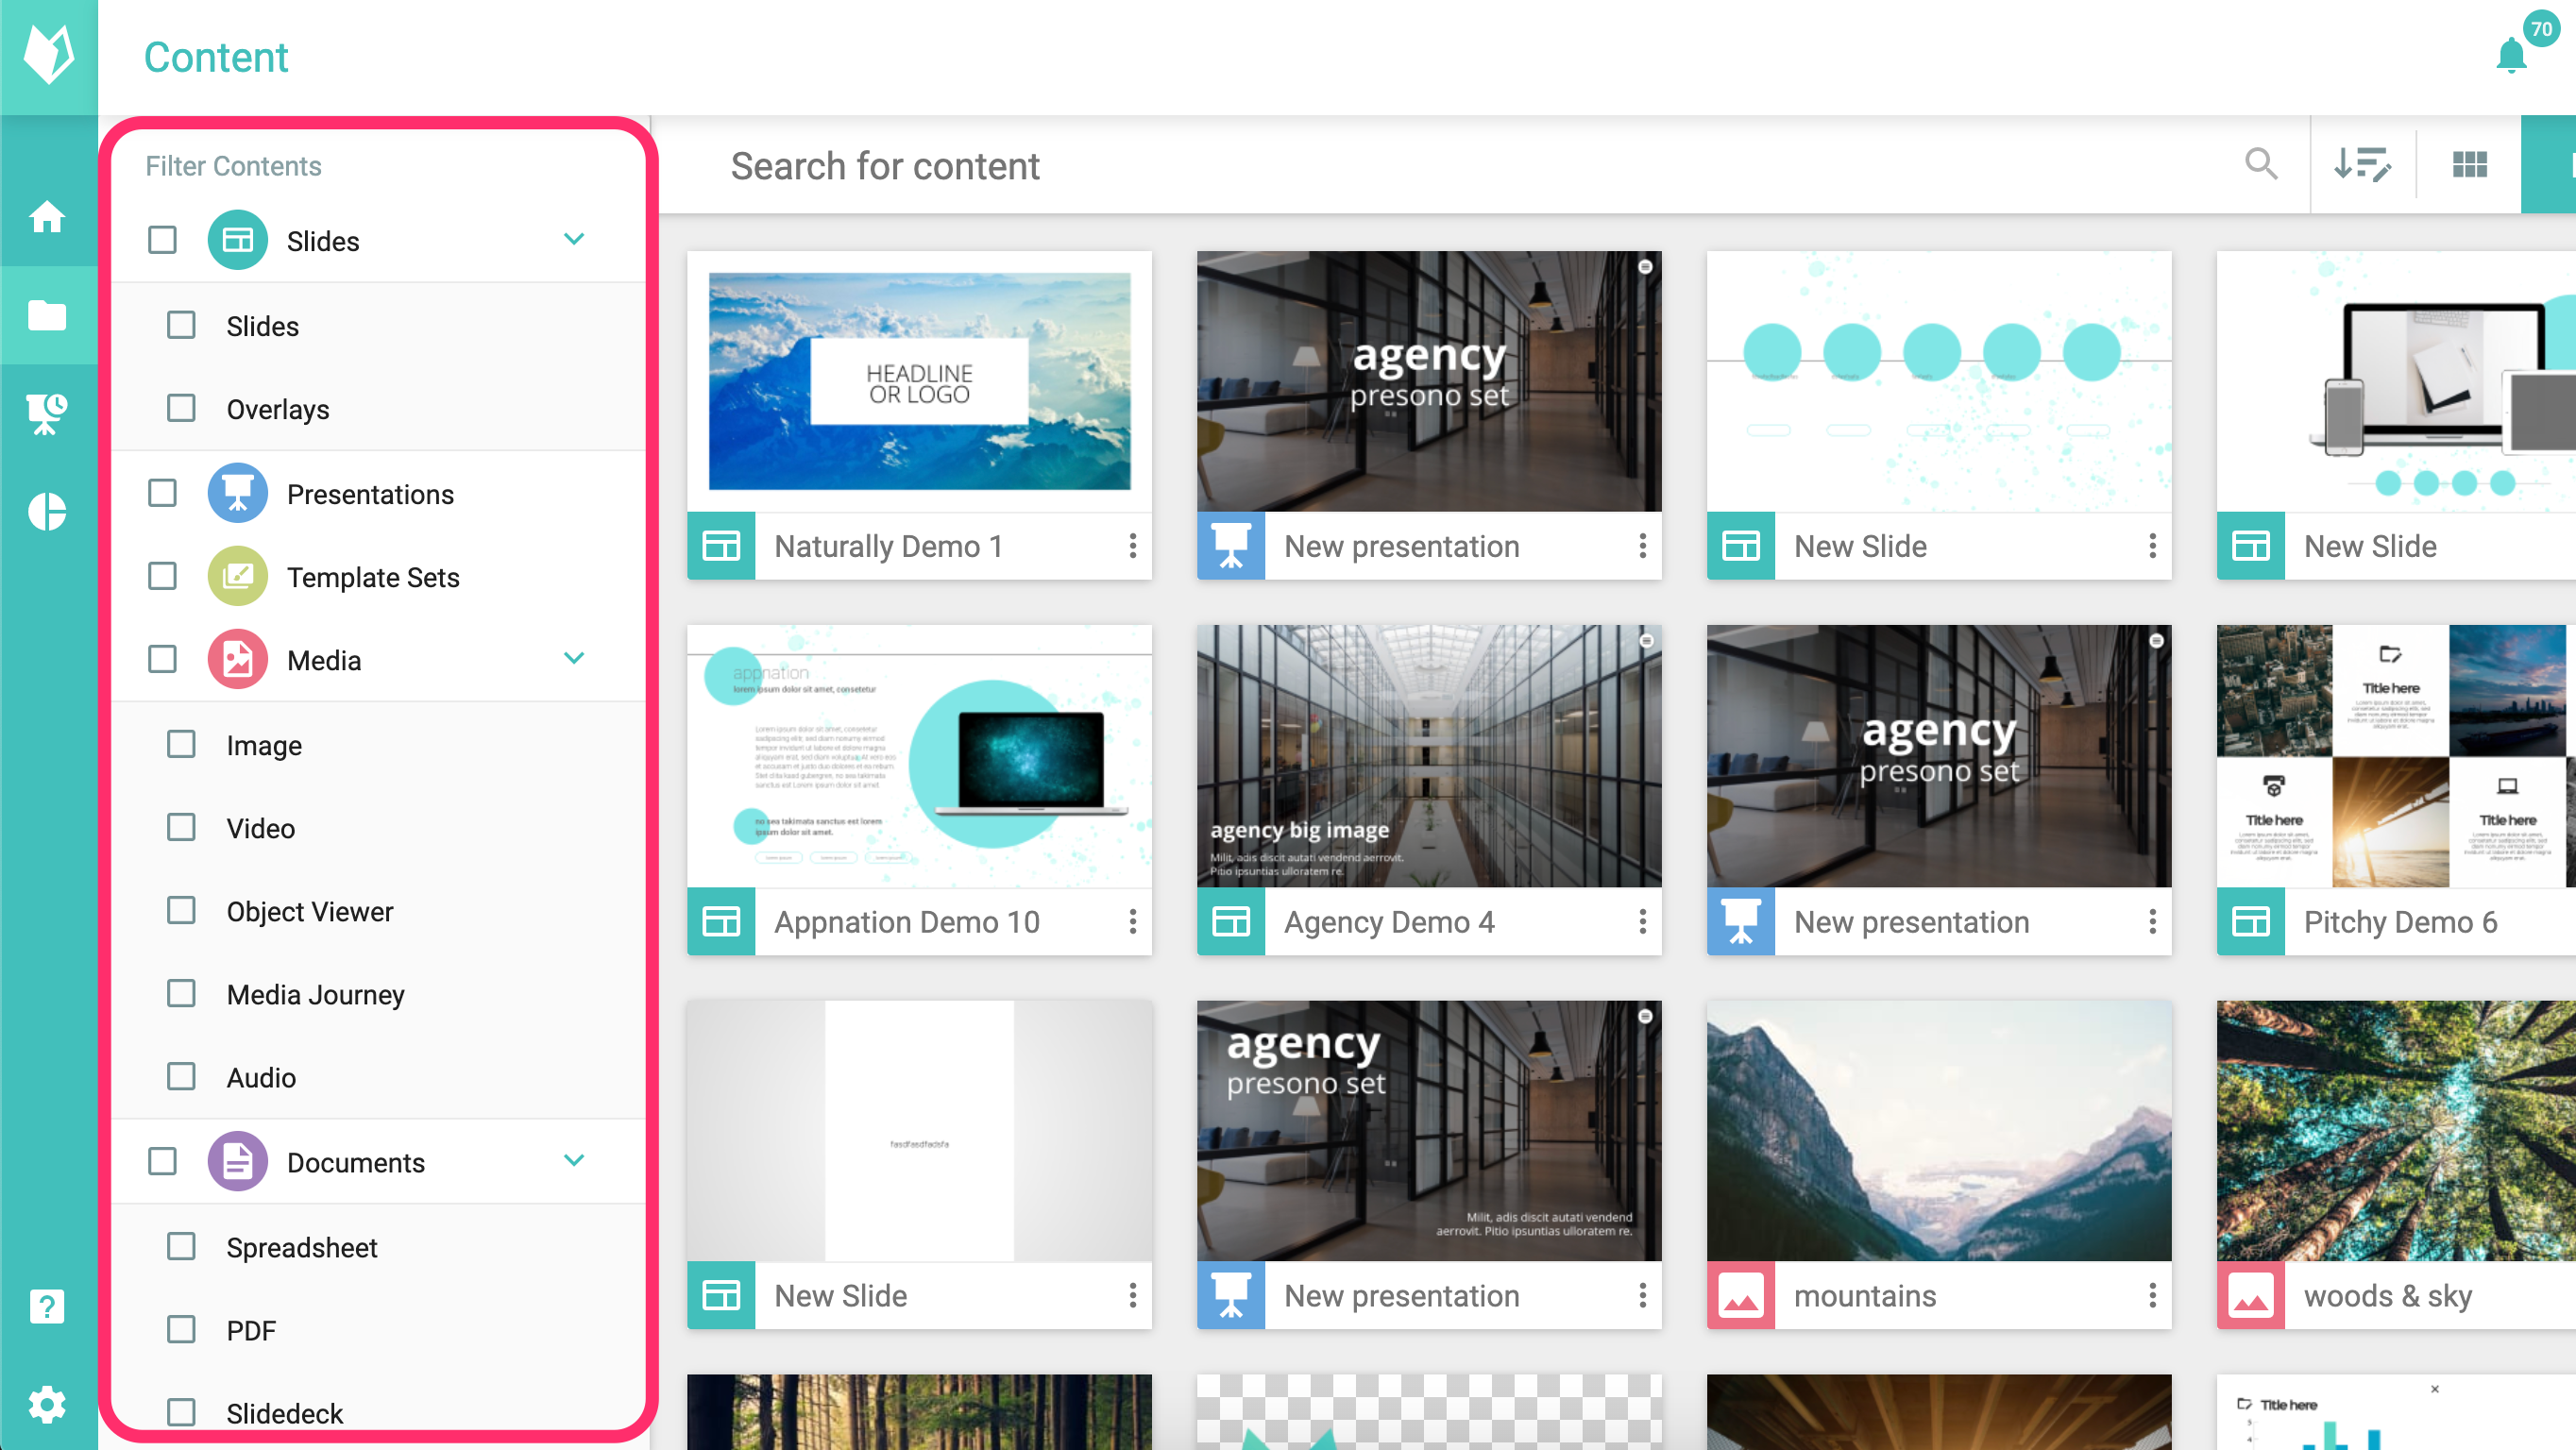Open the Agency Demo 4 thumbnail
The width and height of the screenshot is (2576, 1450).
click(1429, 756)
